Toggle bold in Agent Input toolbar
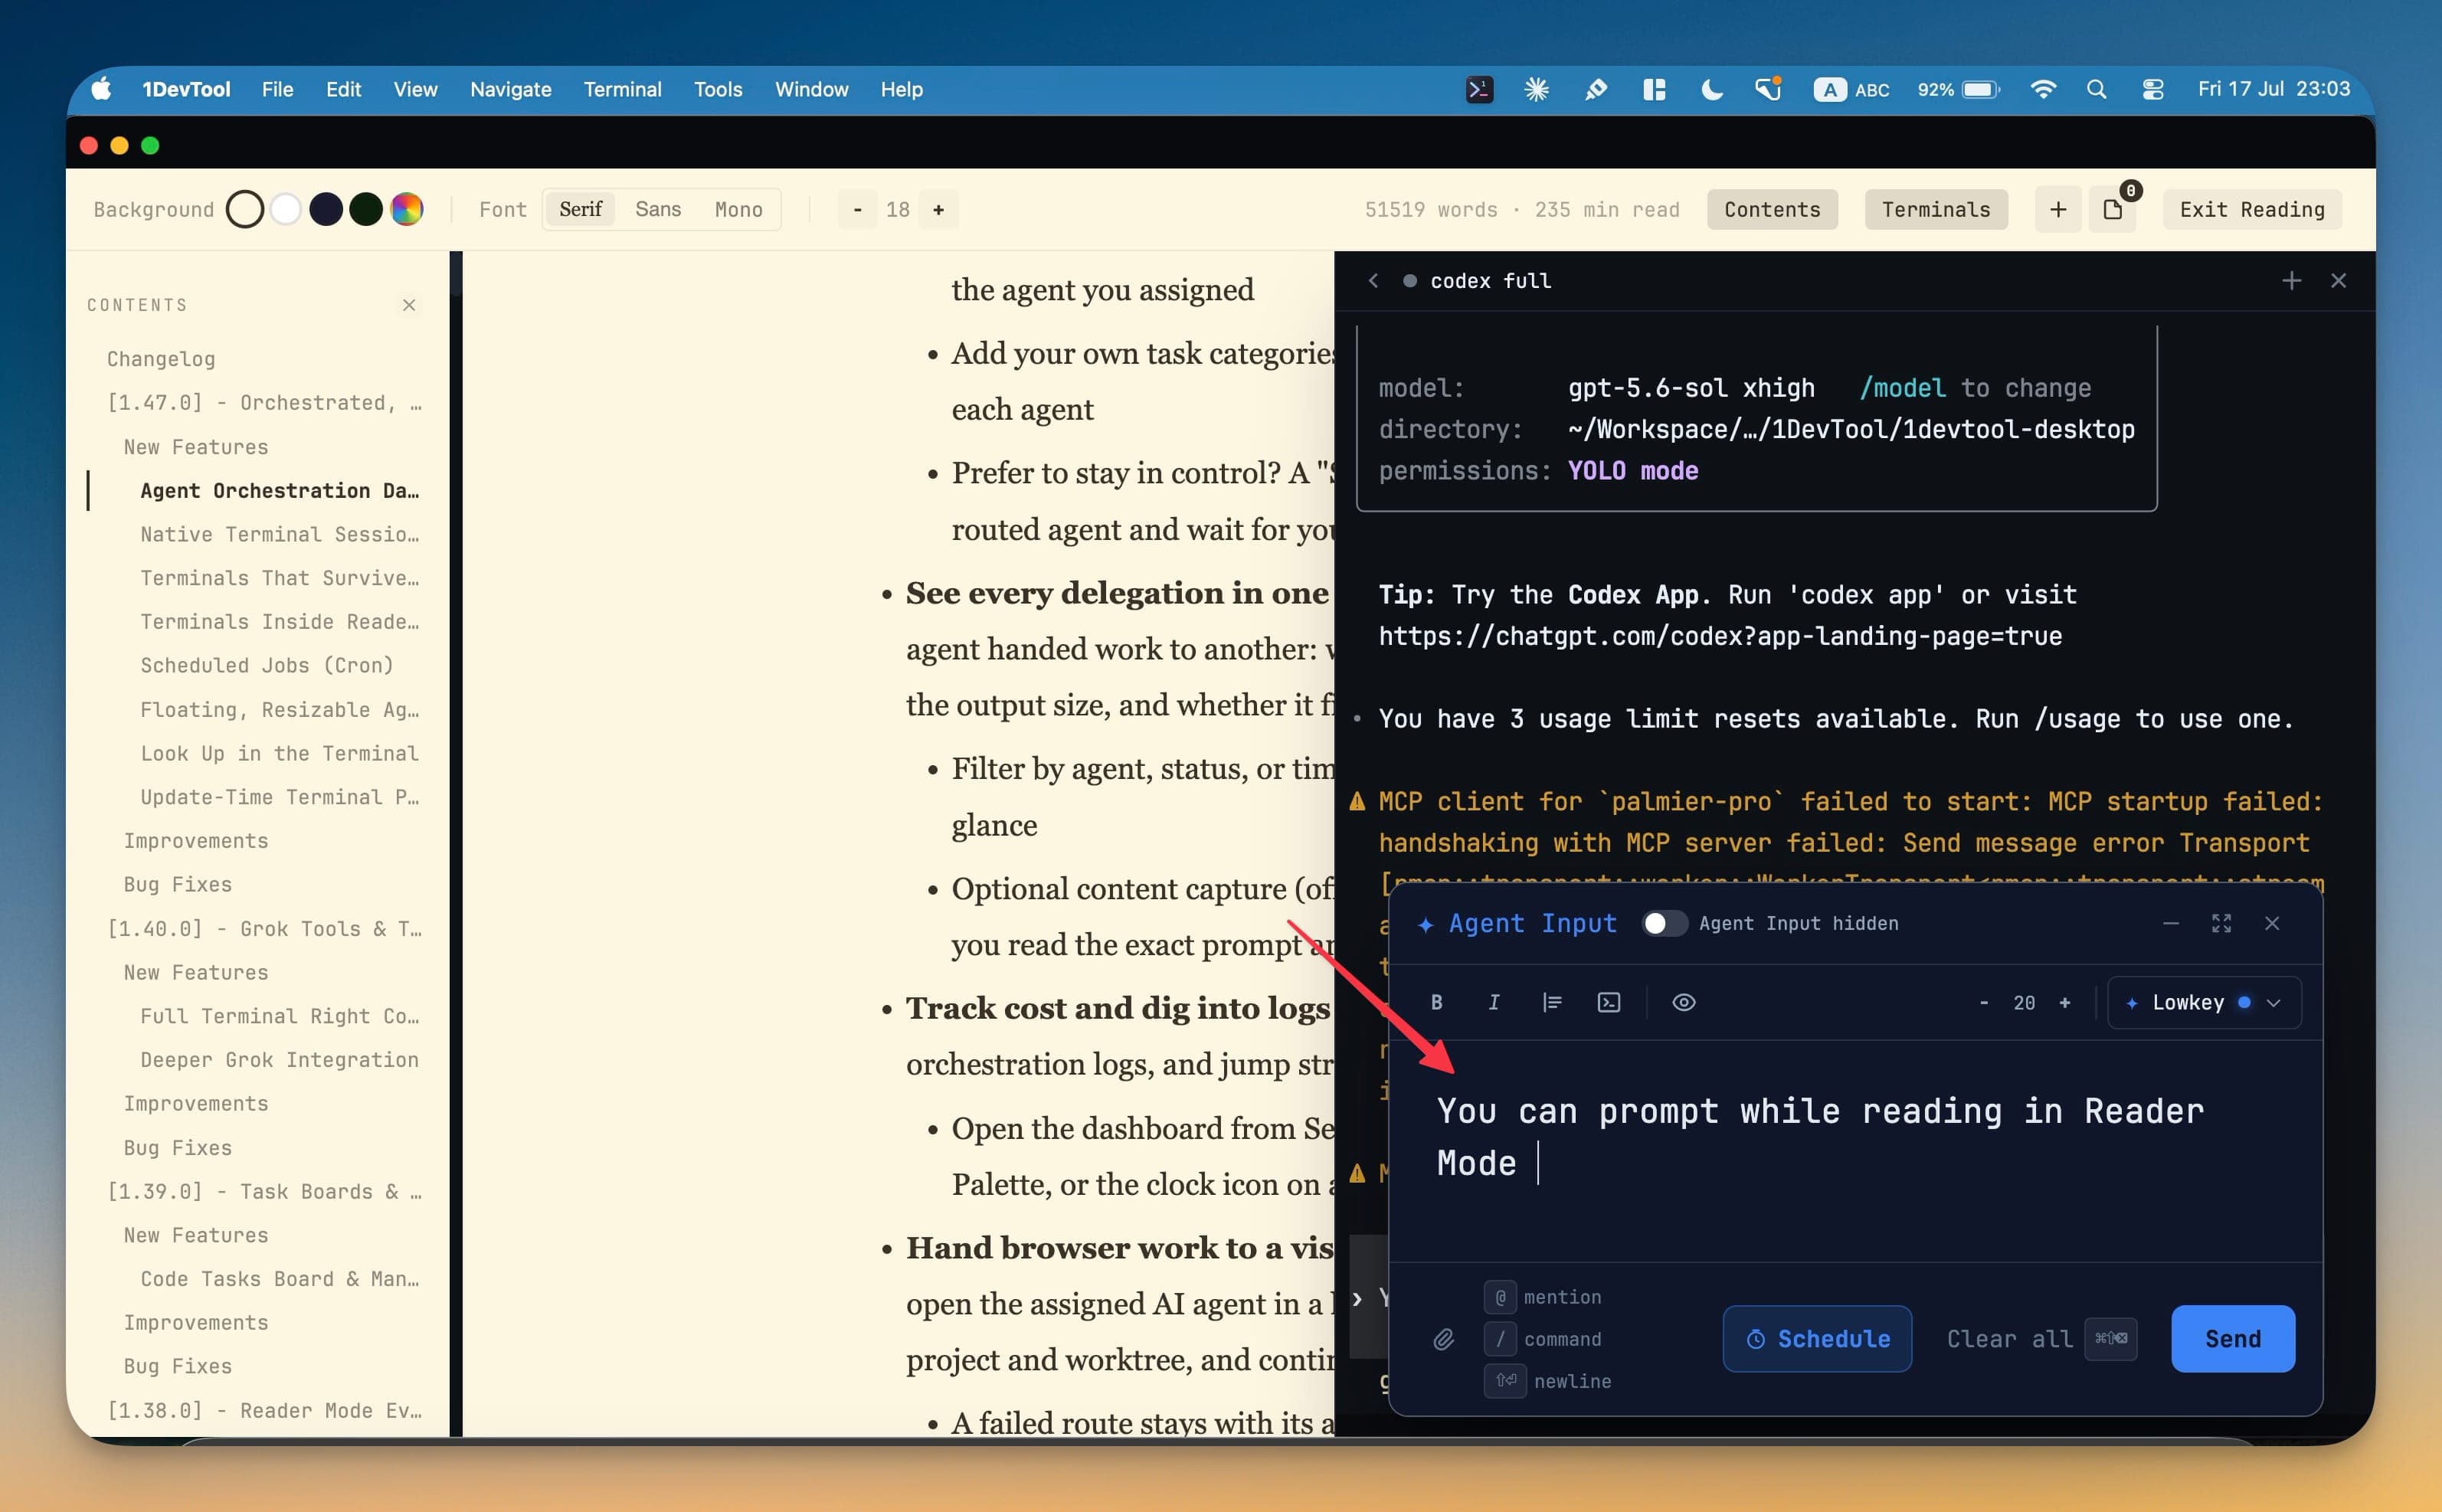The height and width of the screenshot is (1512, 2442). click(1436, 1002)
